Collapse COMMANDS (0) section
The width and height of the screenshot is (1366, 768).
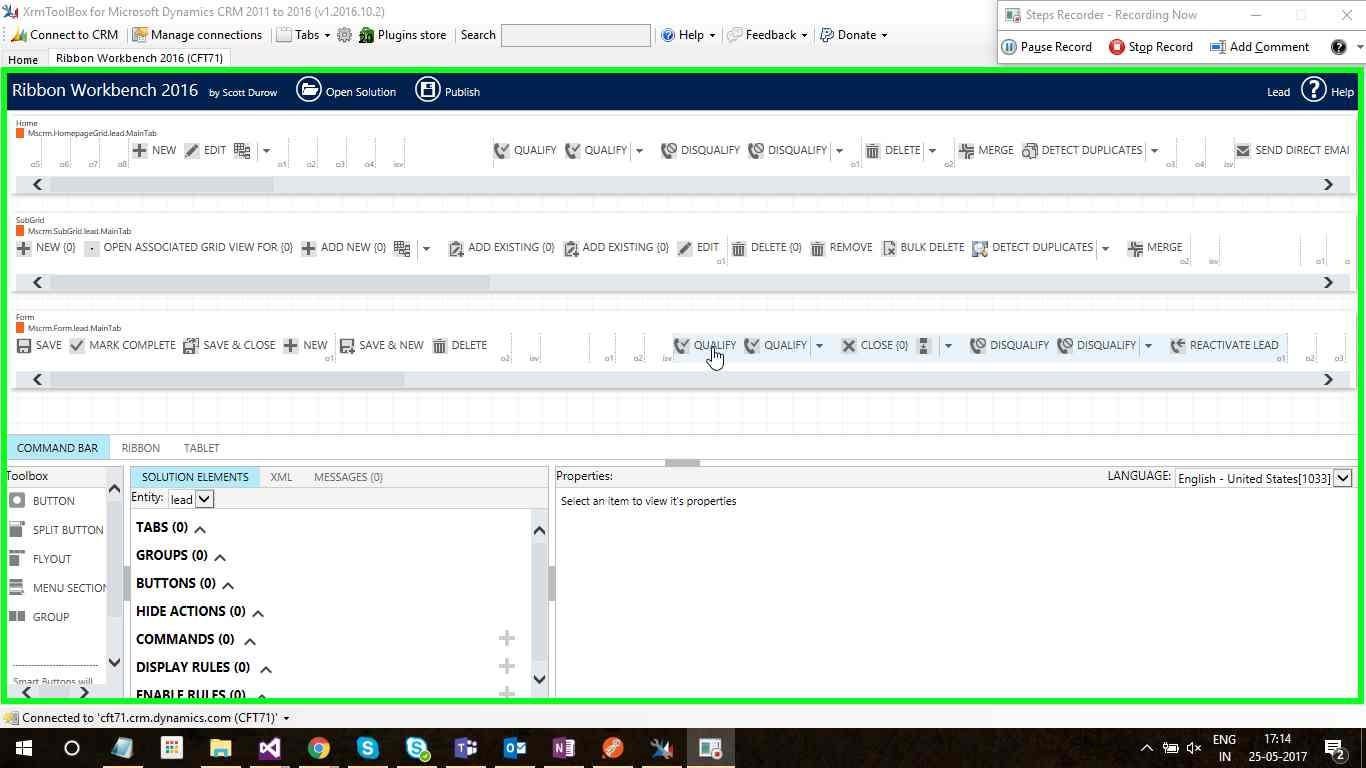(250, 641)
